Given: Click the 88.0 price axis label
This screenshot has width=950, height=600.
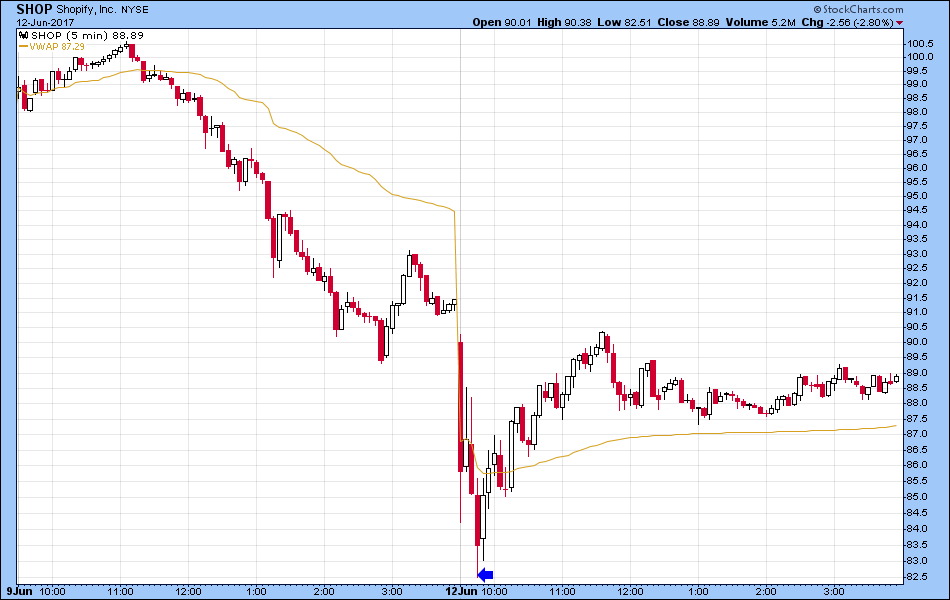Looking at the screenshot, I should 917,403.
